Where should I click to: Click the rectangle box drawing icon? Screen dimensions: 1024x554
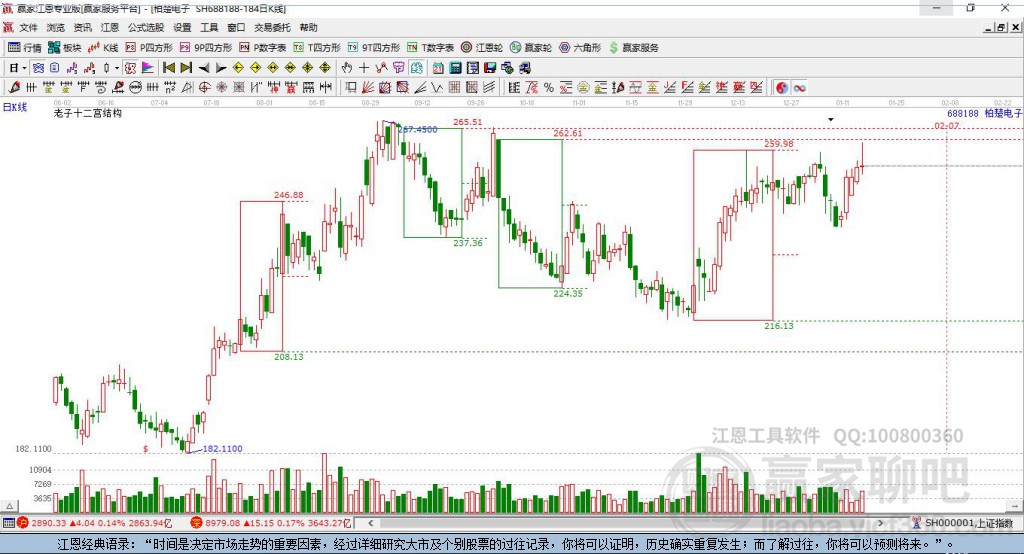351,88
